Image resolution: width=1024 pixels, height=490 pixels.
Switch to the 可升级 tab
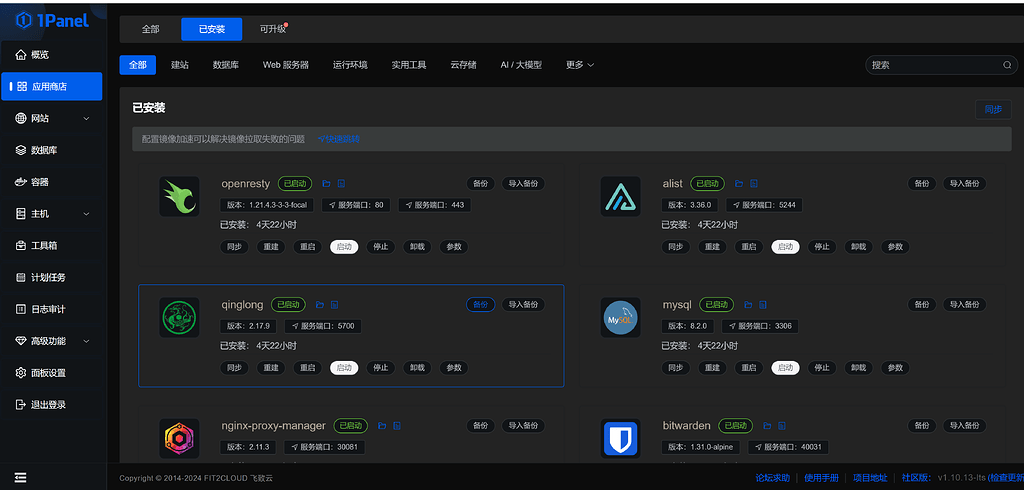pos(272,29)
